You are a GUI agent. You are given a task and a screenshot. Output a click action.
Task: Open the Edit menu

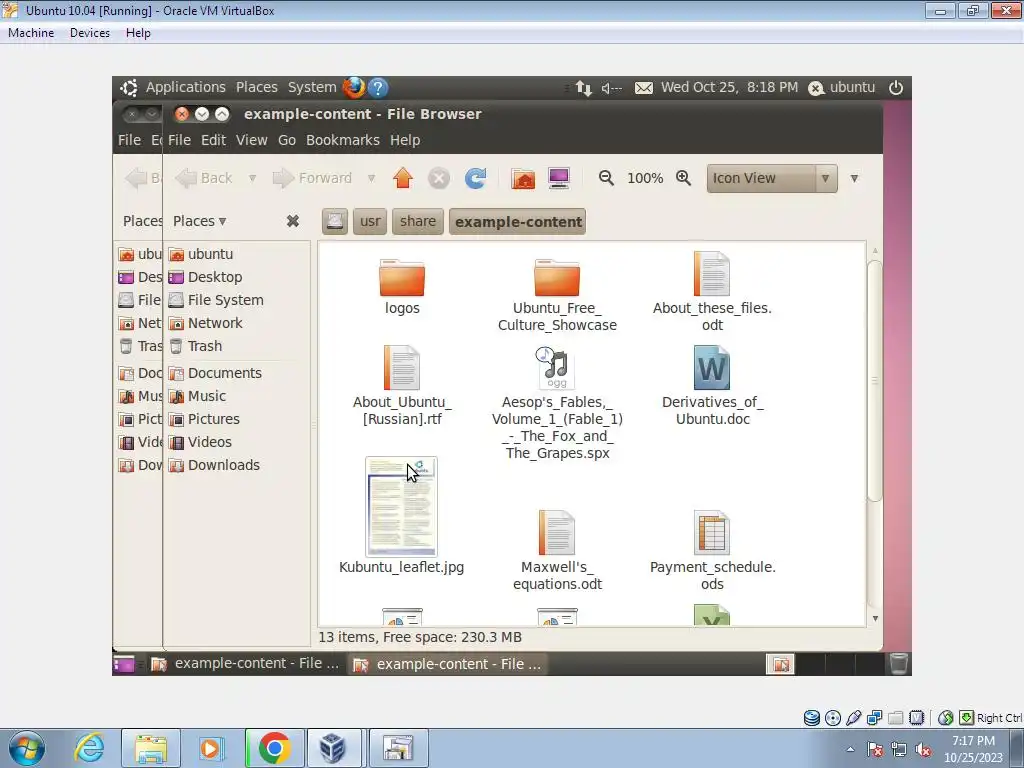pyautogui.click(x=213, y=140)
